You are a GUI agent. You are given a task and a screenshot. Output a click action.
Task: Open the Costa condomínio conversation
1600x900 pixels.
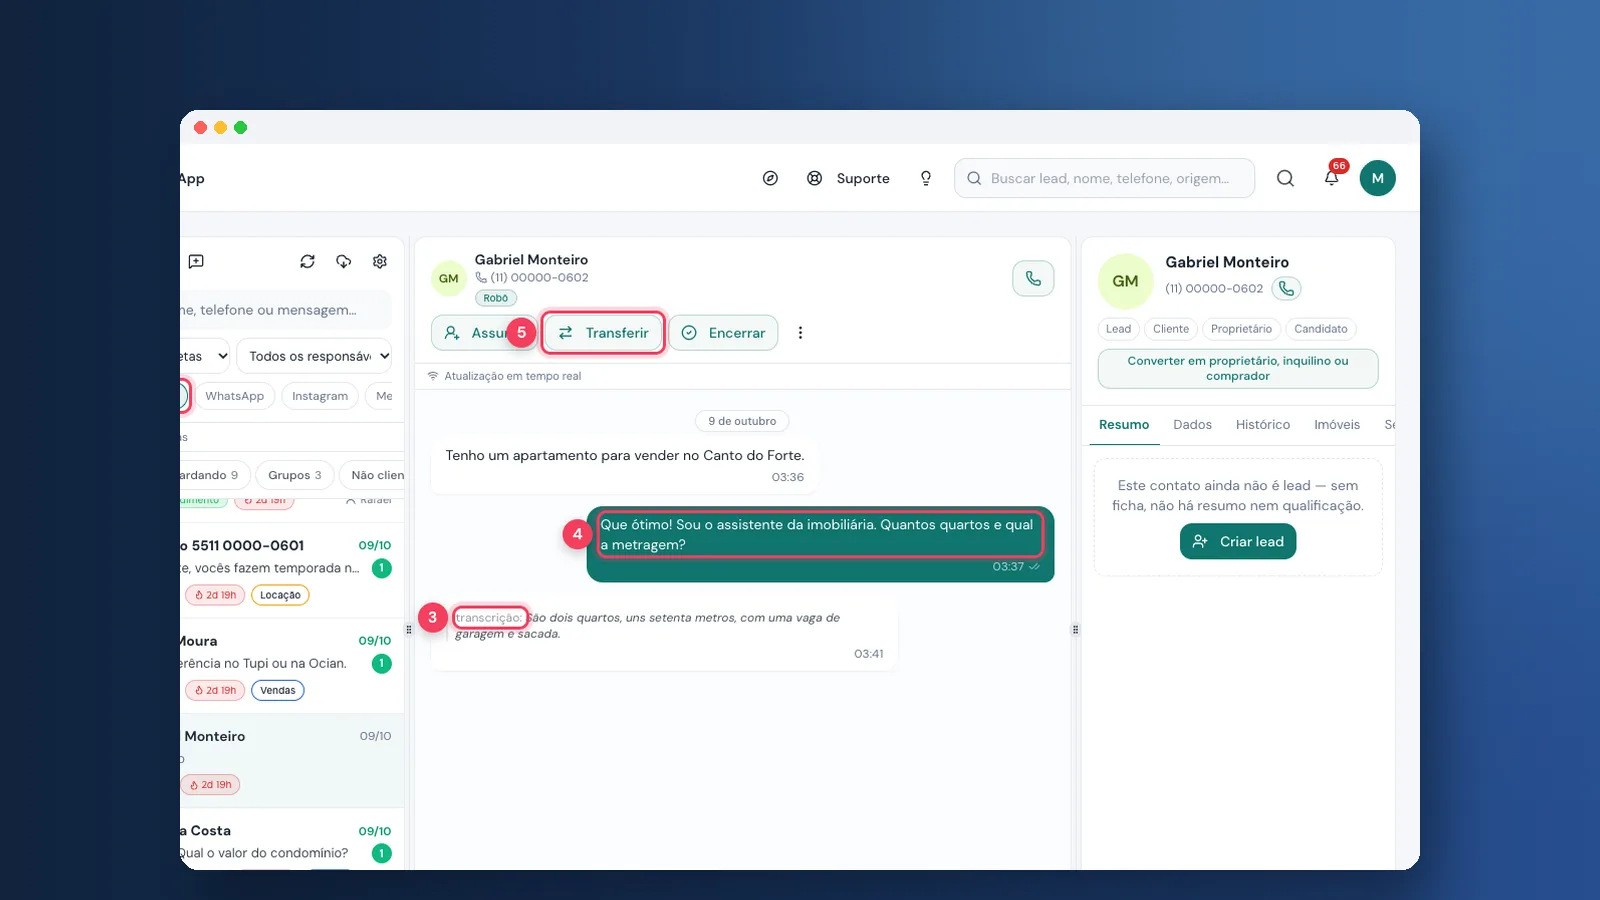[292, 840]
